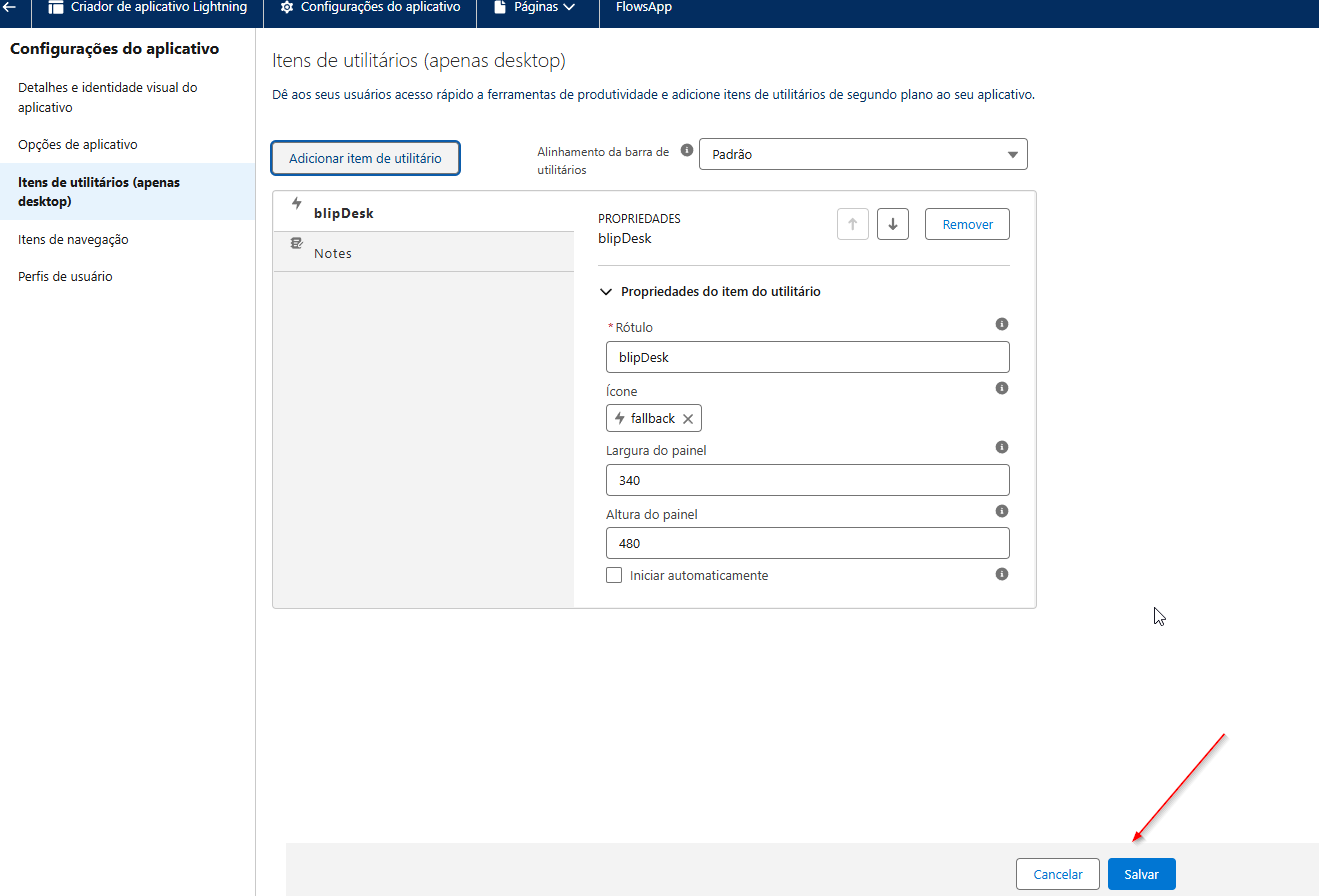
Task: Click the lightning icon in the fallback pill
Action: tap(620, 418)
